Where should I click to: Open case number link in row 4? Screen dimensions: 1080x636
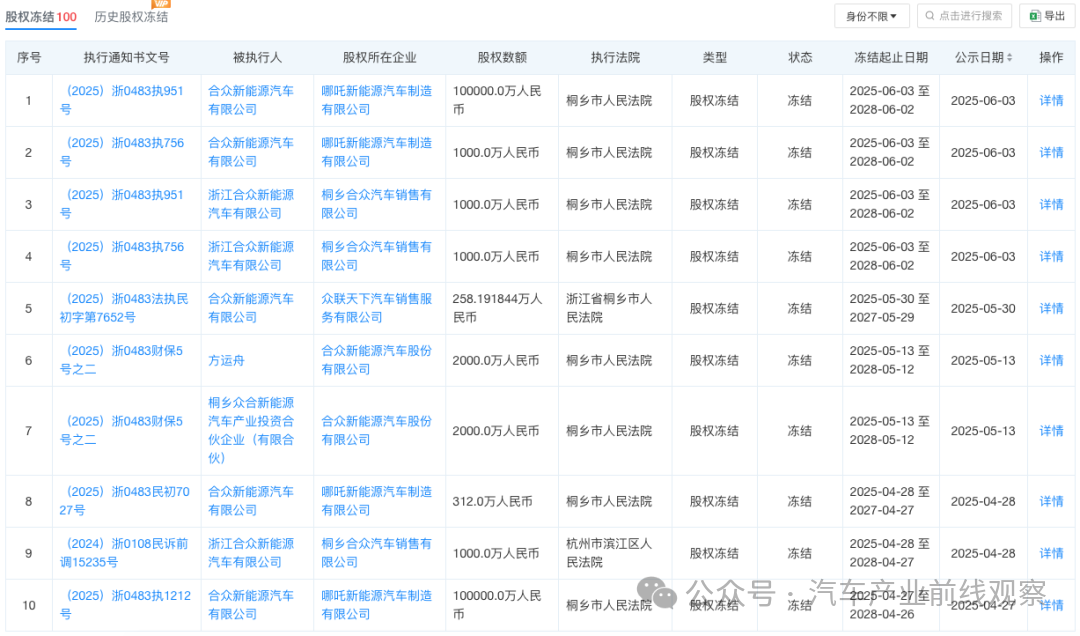122,256
